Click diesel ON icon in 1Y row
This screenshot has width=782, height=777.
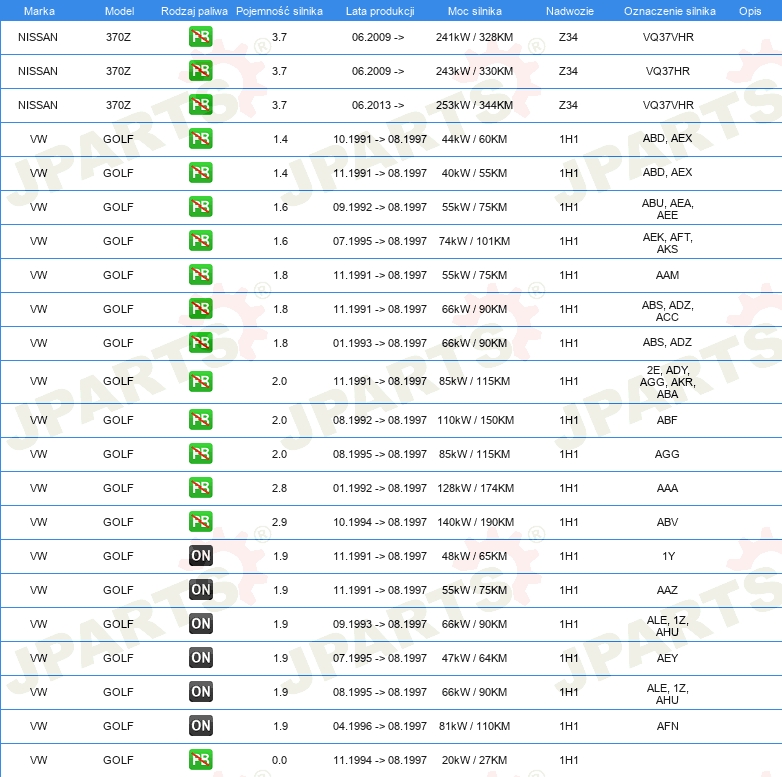pos(200,556)
